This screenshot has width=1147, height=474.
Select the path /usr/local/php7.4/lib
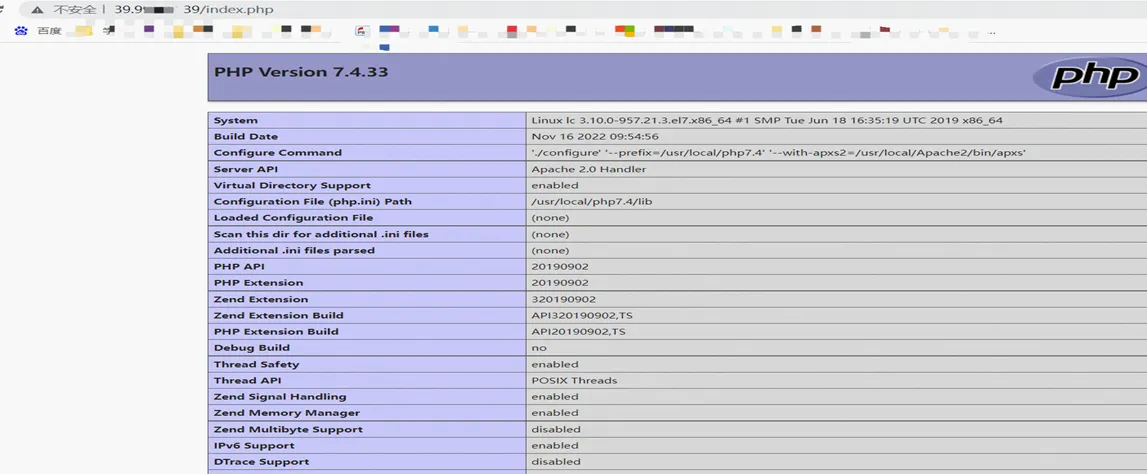(591, 202)
